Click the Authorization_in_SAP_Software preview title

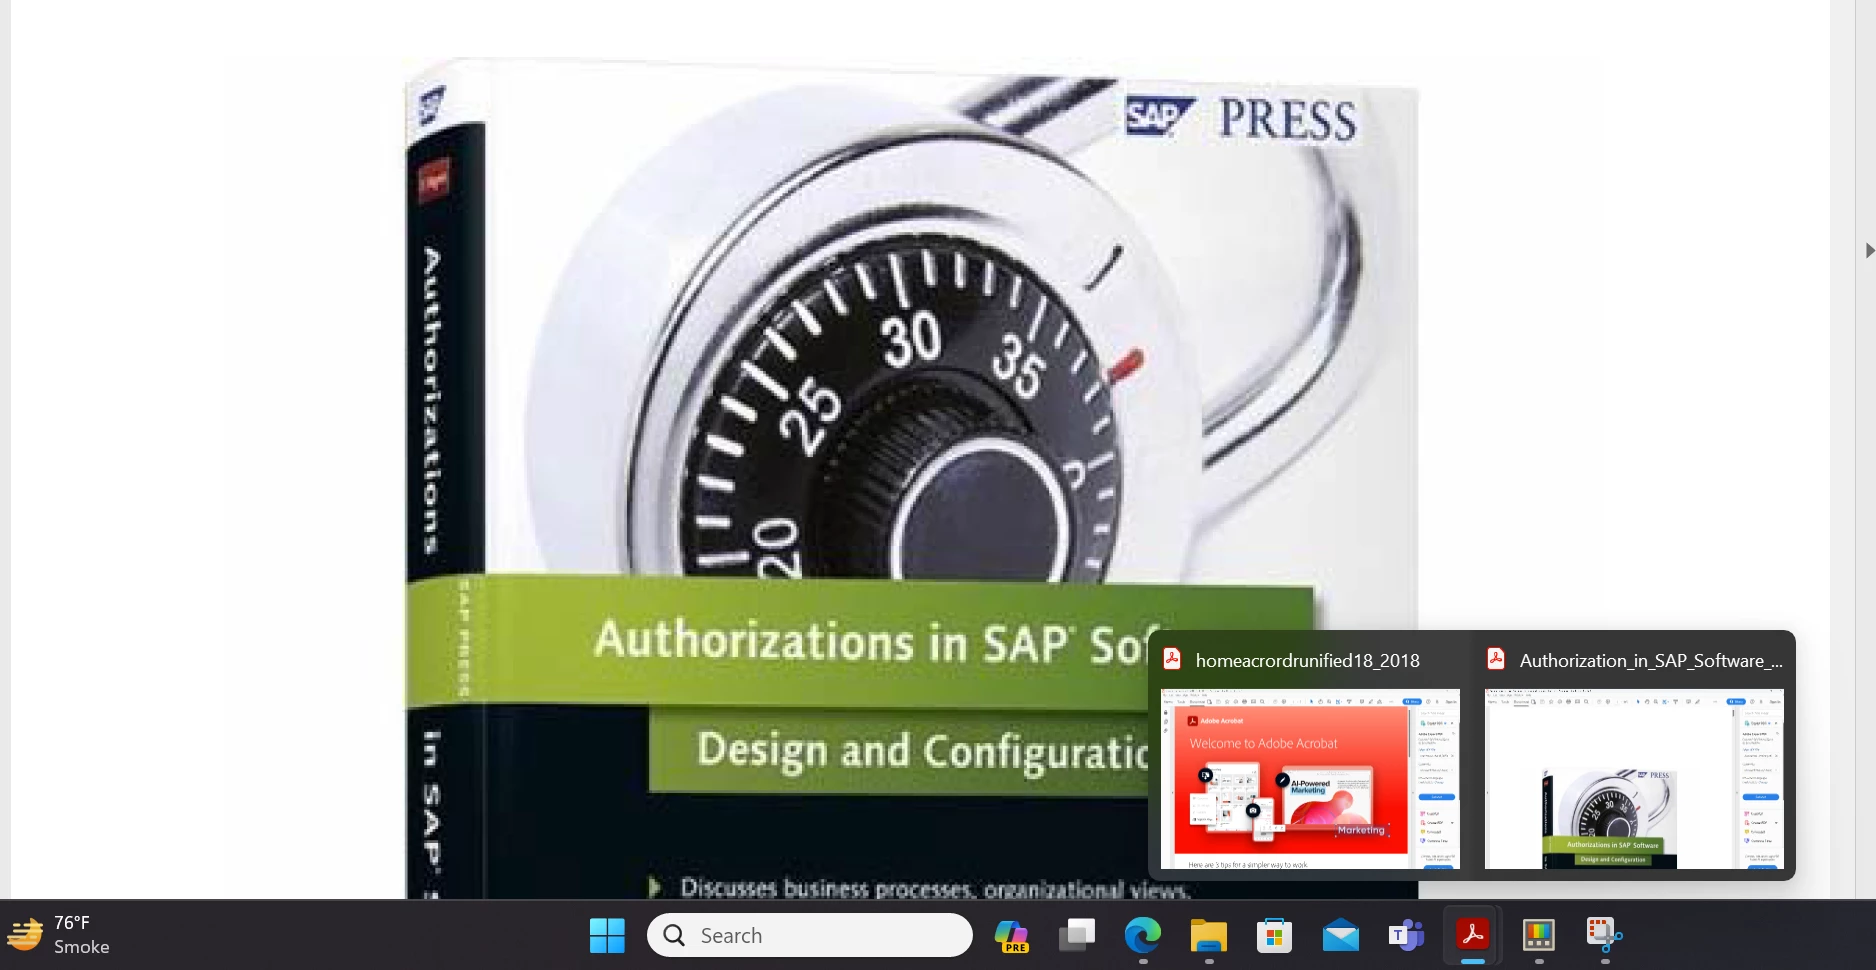click(1651, 660)
